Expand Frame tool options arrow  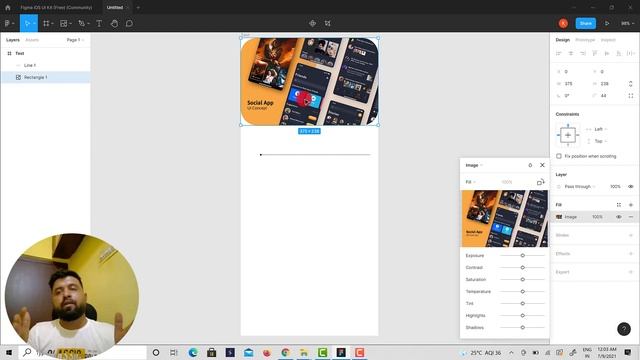[x=52, y=24]
